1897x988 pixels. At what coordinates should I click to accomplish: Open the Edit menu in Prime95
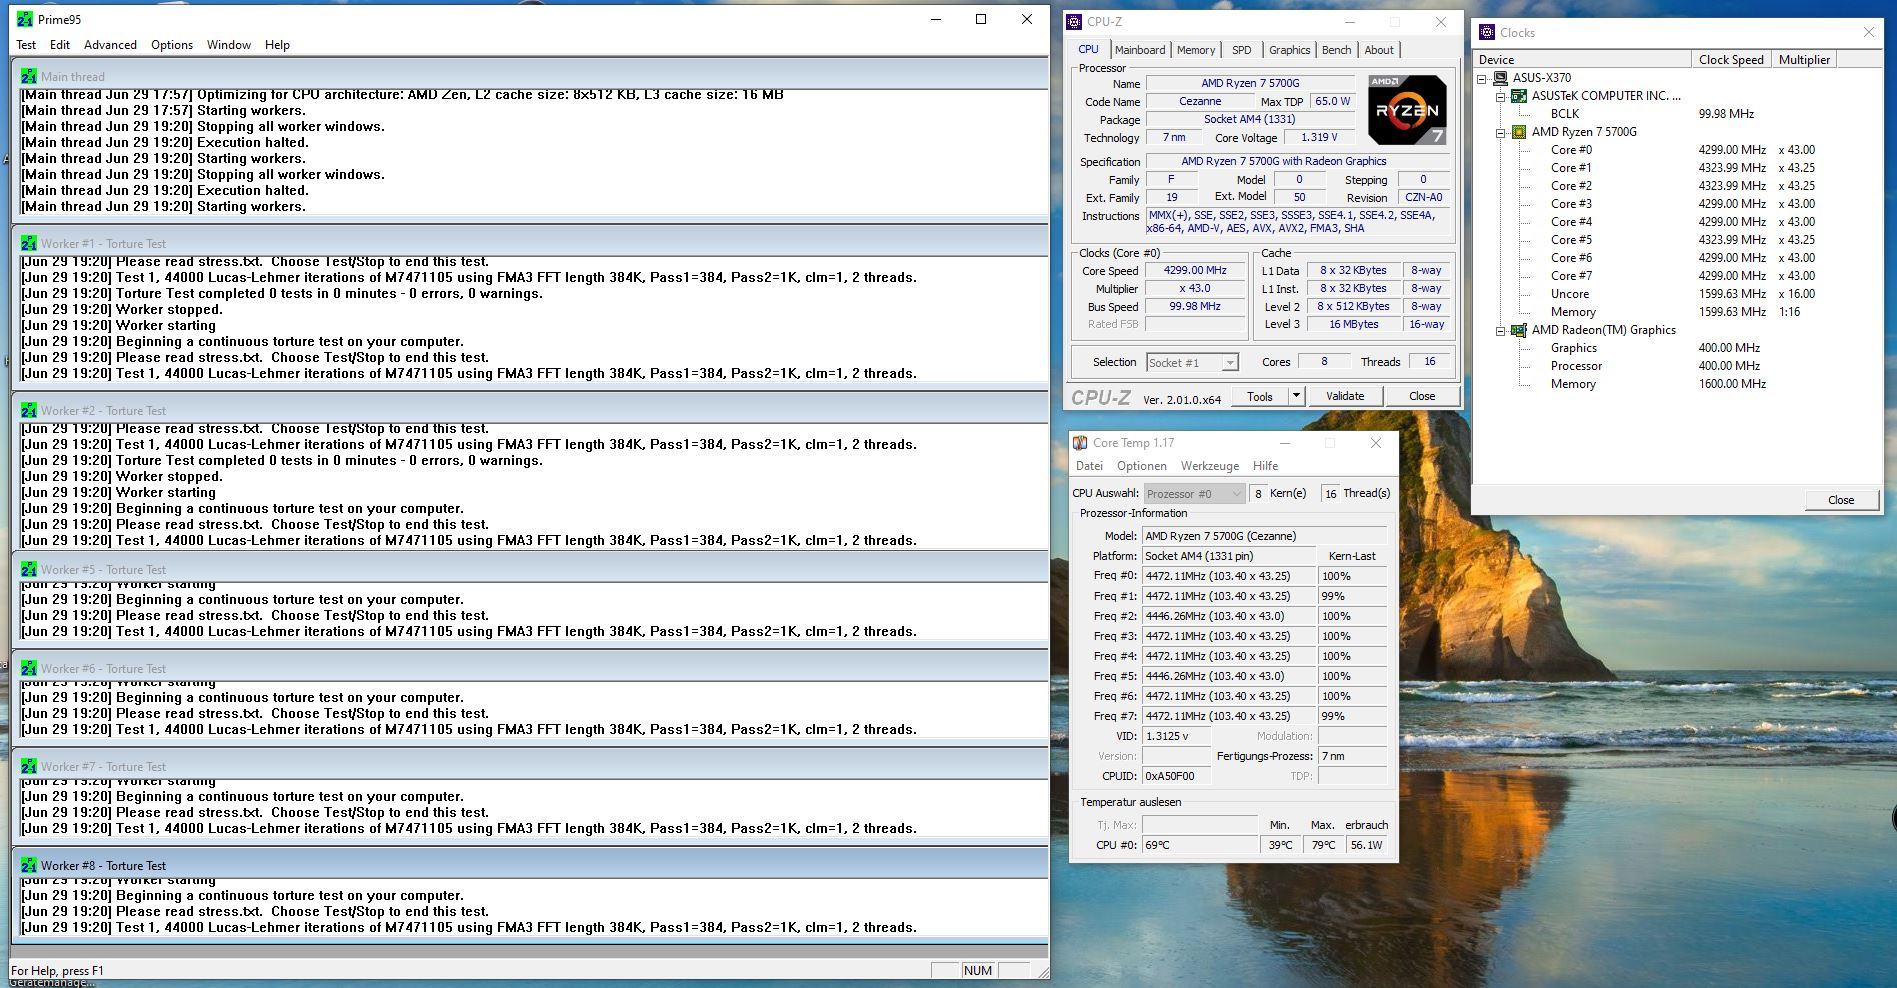[x=60, y=45]
